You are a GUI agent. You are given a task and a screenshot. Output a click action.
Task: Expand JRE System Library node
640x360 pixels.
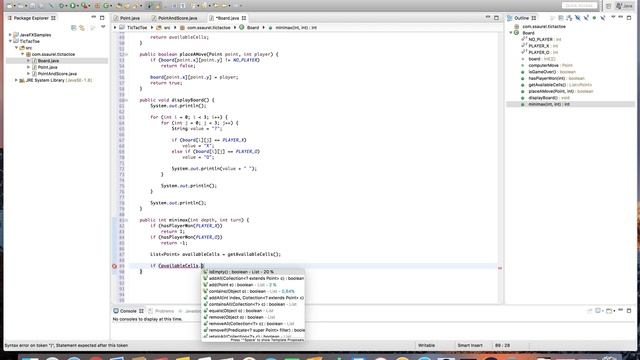coord(16,80)
